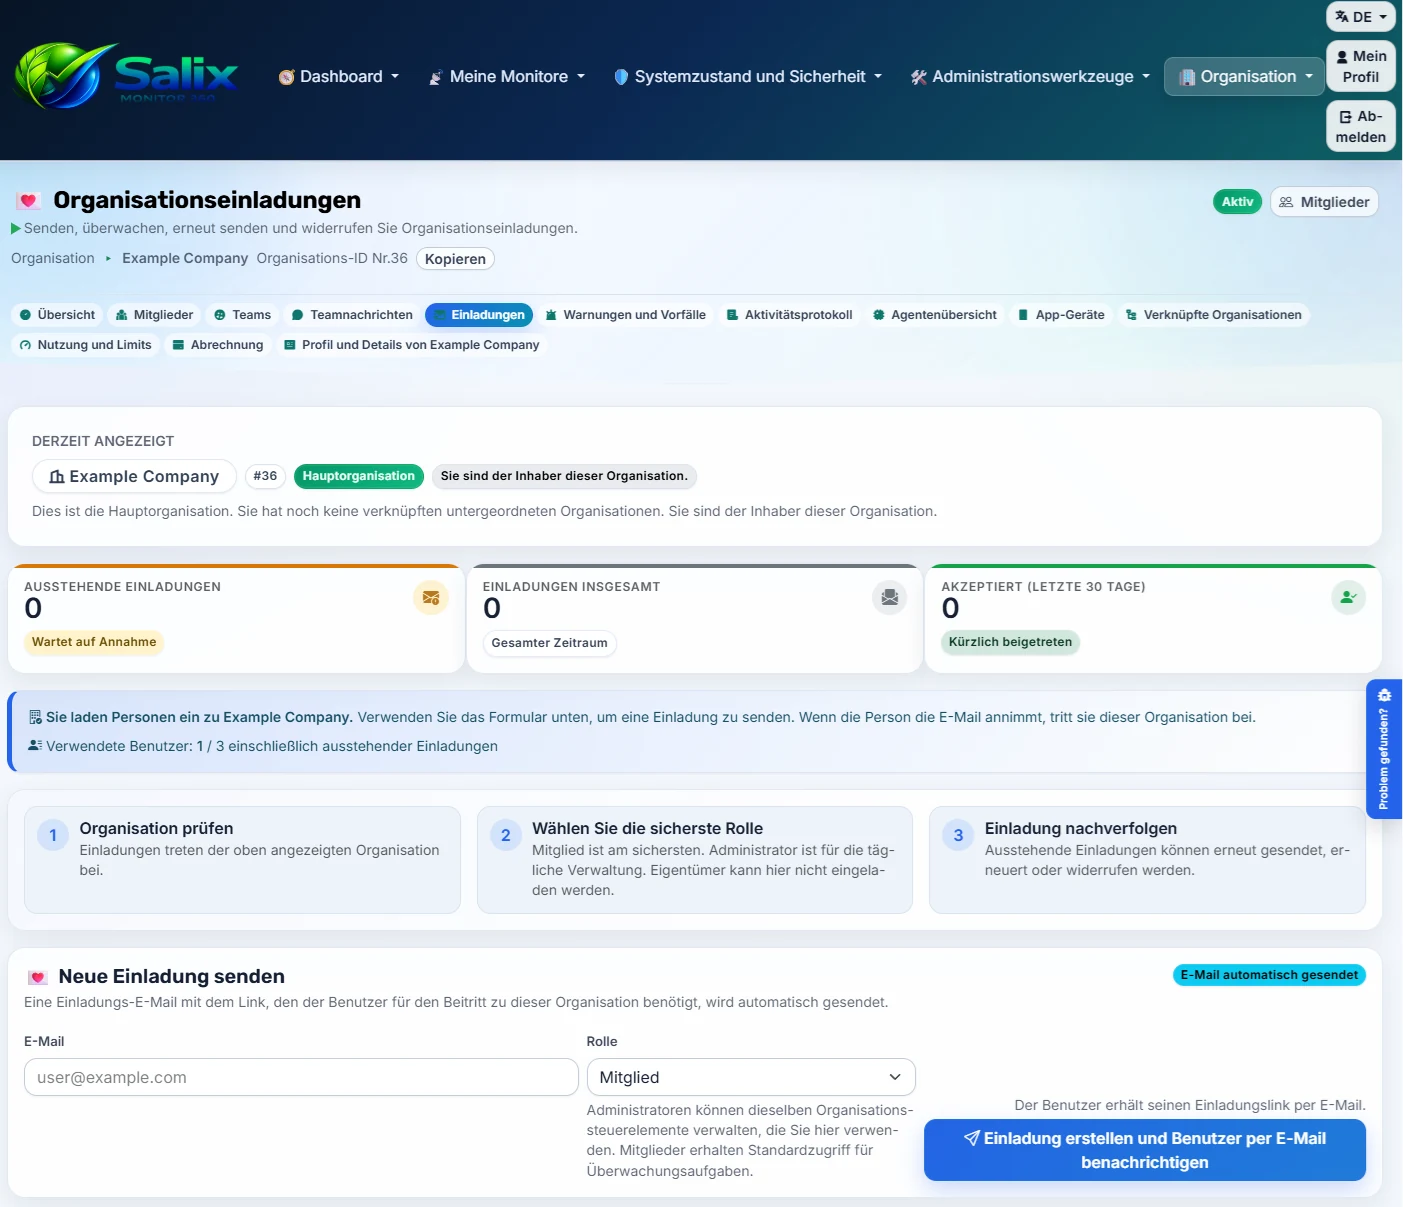Click the green play arrow under the page title
Screen dimensions: 1403x1207
click(x=16, y=229)
